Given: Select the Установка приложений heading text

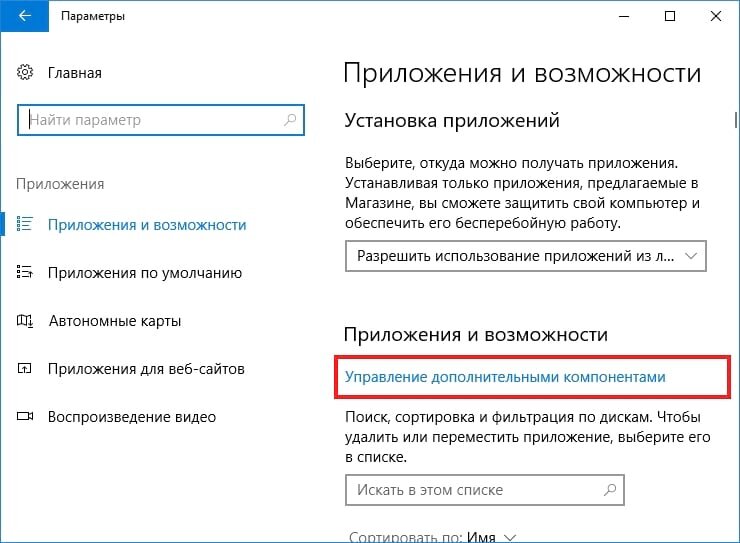Looking at the screenshot, I should (x=452, y=121).
